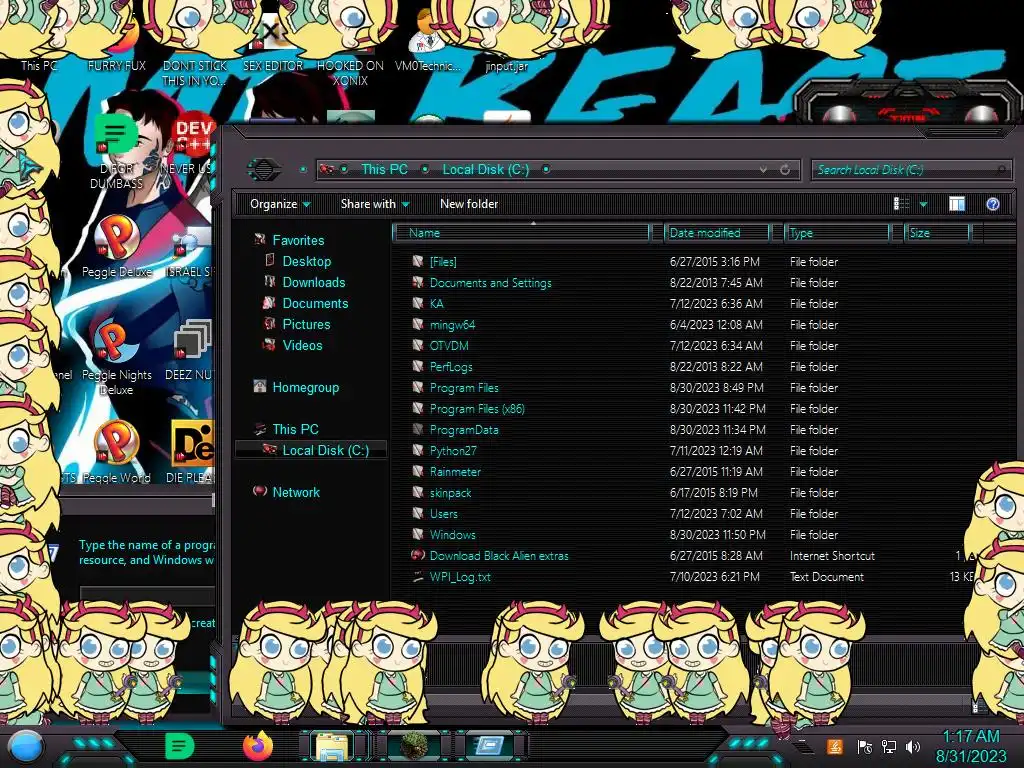This screenshot has height=768, width=1024.
Task: Open the view options dropdown arrow
Action: [x=923, y=204]
